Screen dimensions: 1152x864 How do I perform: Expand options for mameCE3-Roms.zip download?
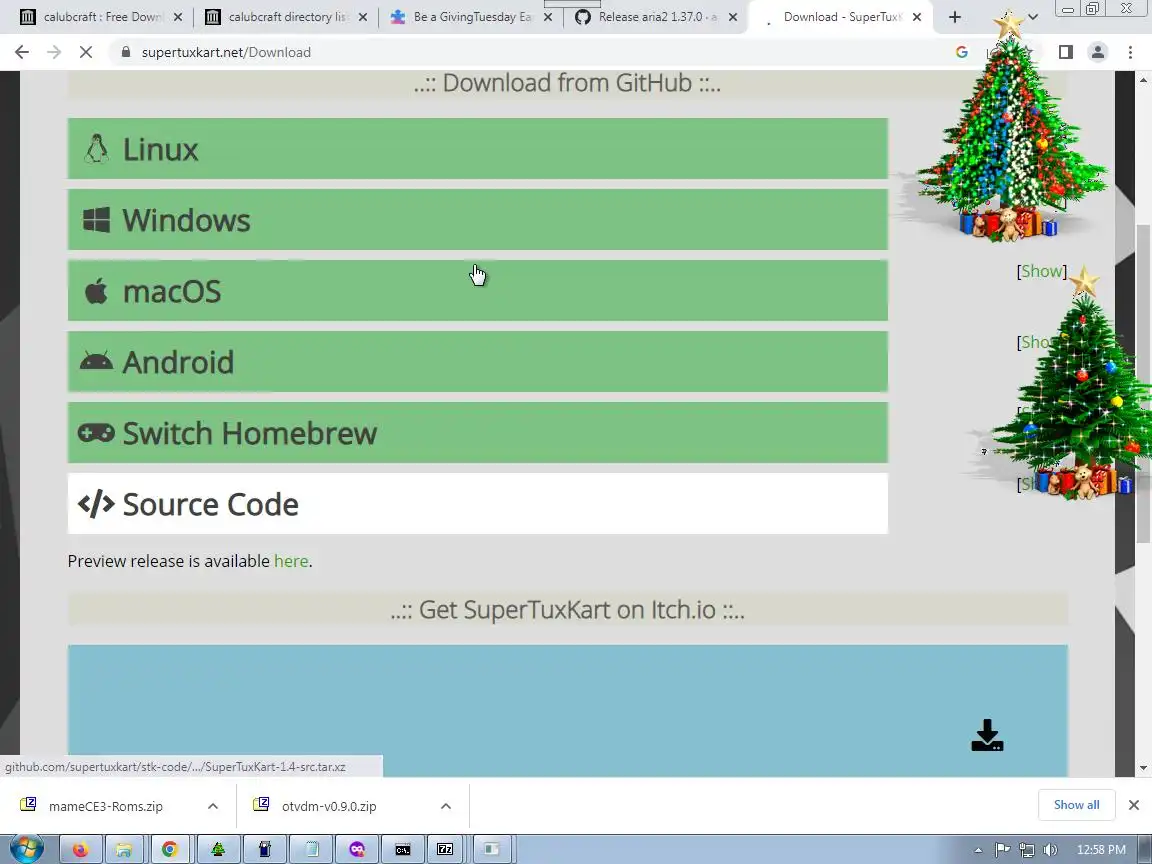click(x=213, y=806)
